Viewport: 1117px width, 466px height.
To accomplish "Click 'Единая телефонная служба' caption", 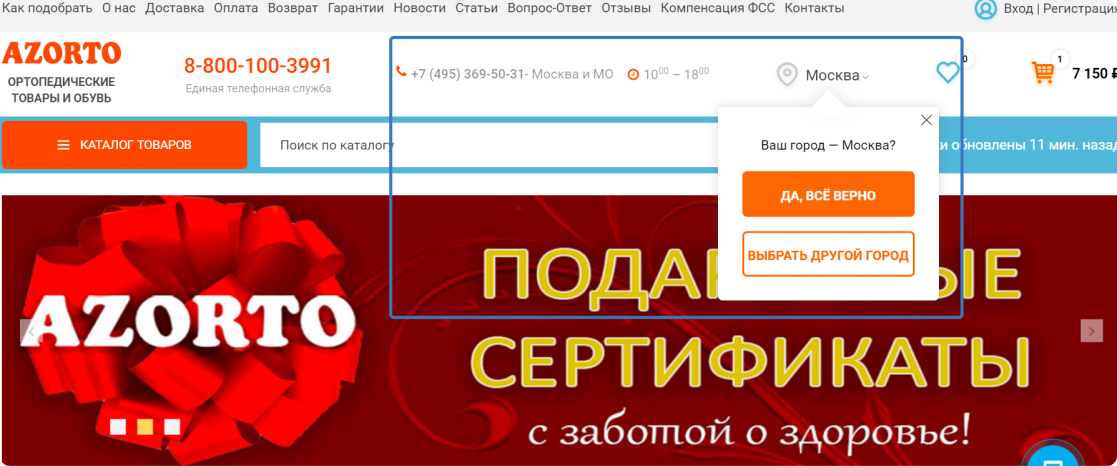I will [258, 89].
